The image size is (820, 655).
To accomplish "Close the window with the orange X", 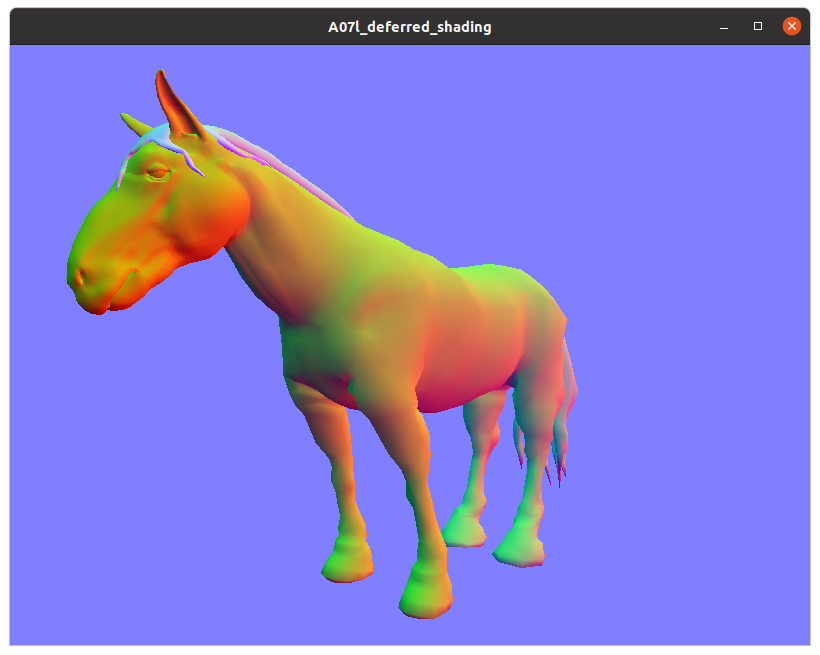I will click(x=791, y=27).
